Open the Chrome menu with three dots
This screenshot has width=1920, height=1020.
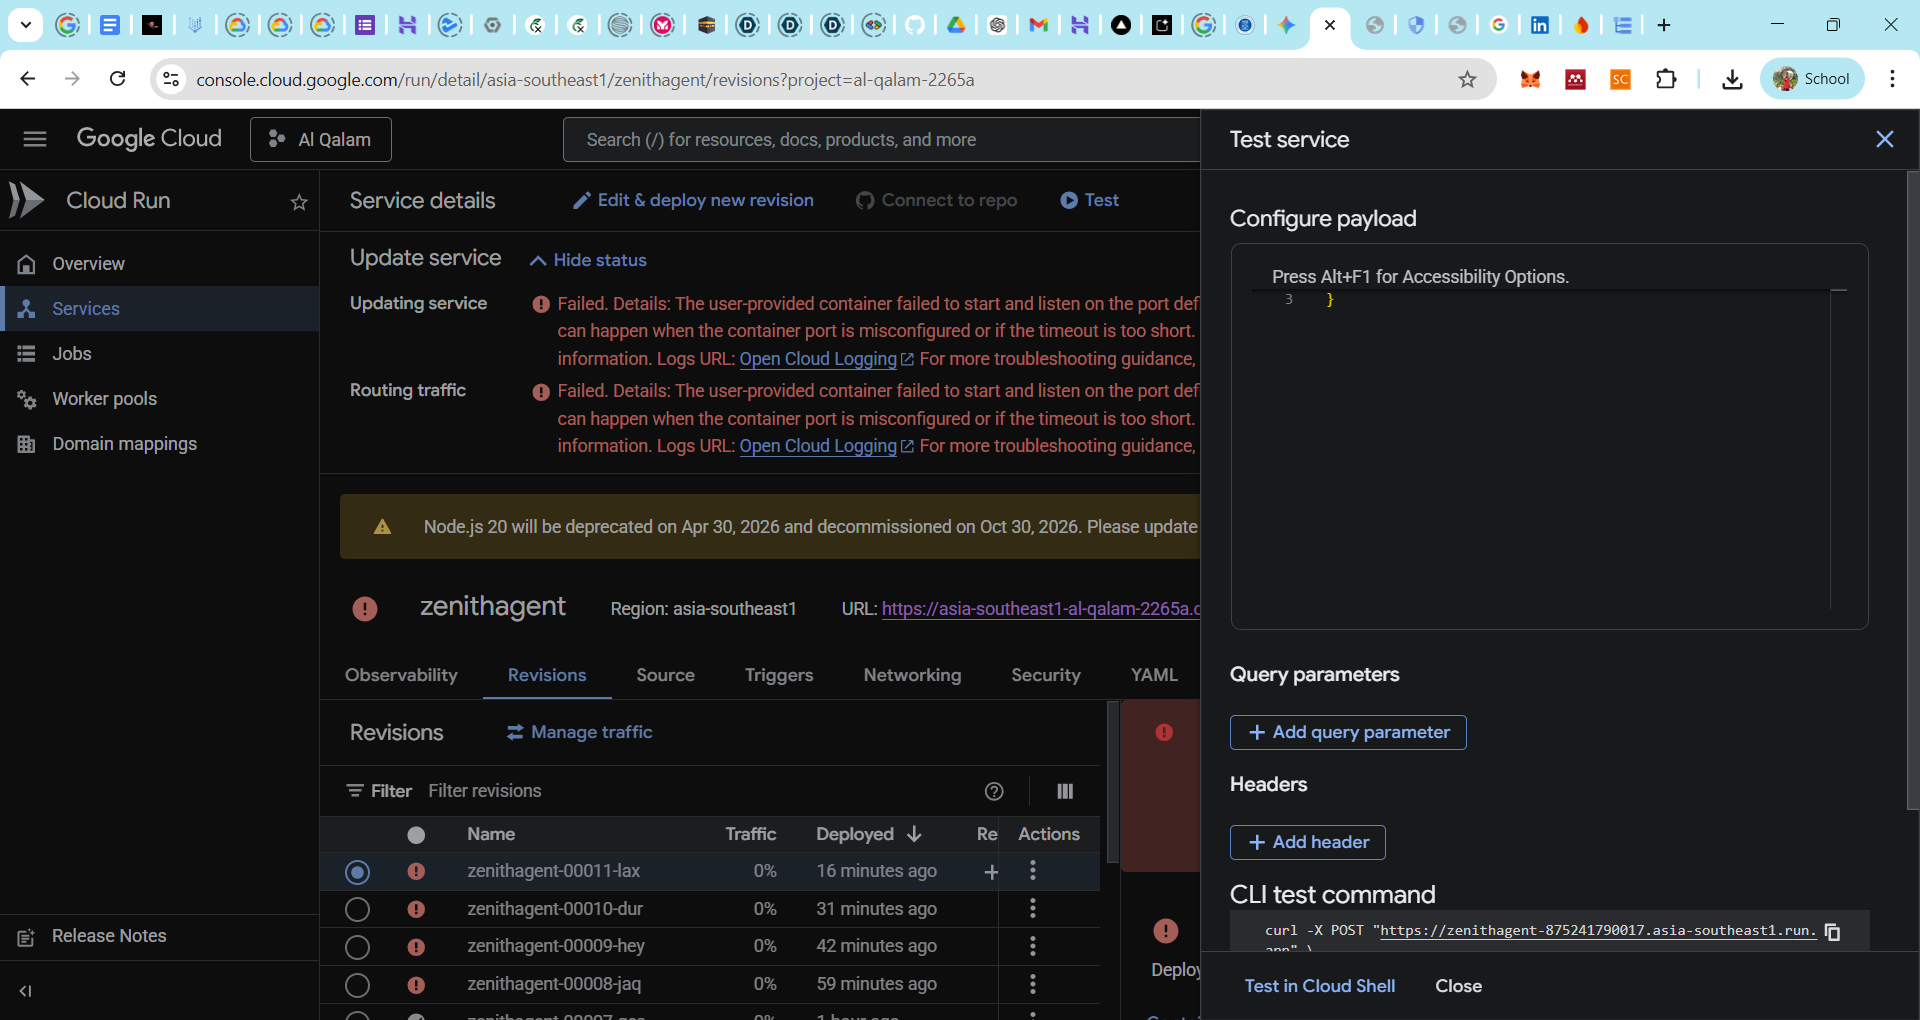click(1892, 79)
